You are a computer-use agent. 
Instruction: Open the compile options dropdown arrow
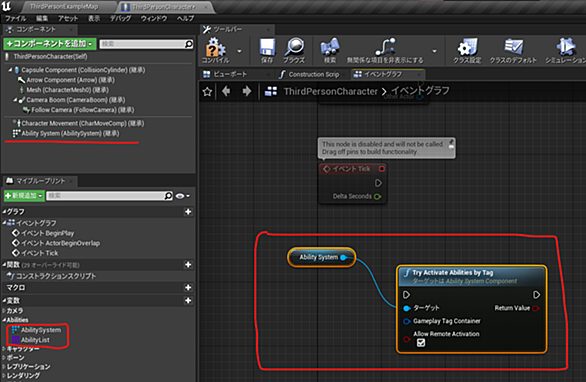pyautogui.click(x=239, y=51)
